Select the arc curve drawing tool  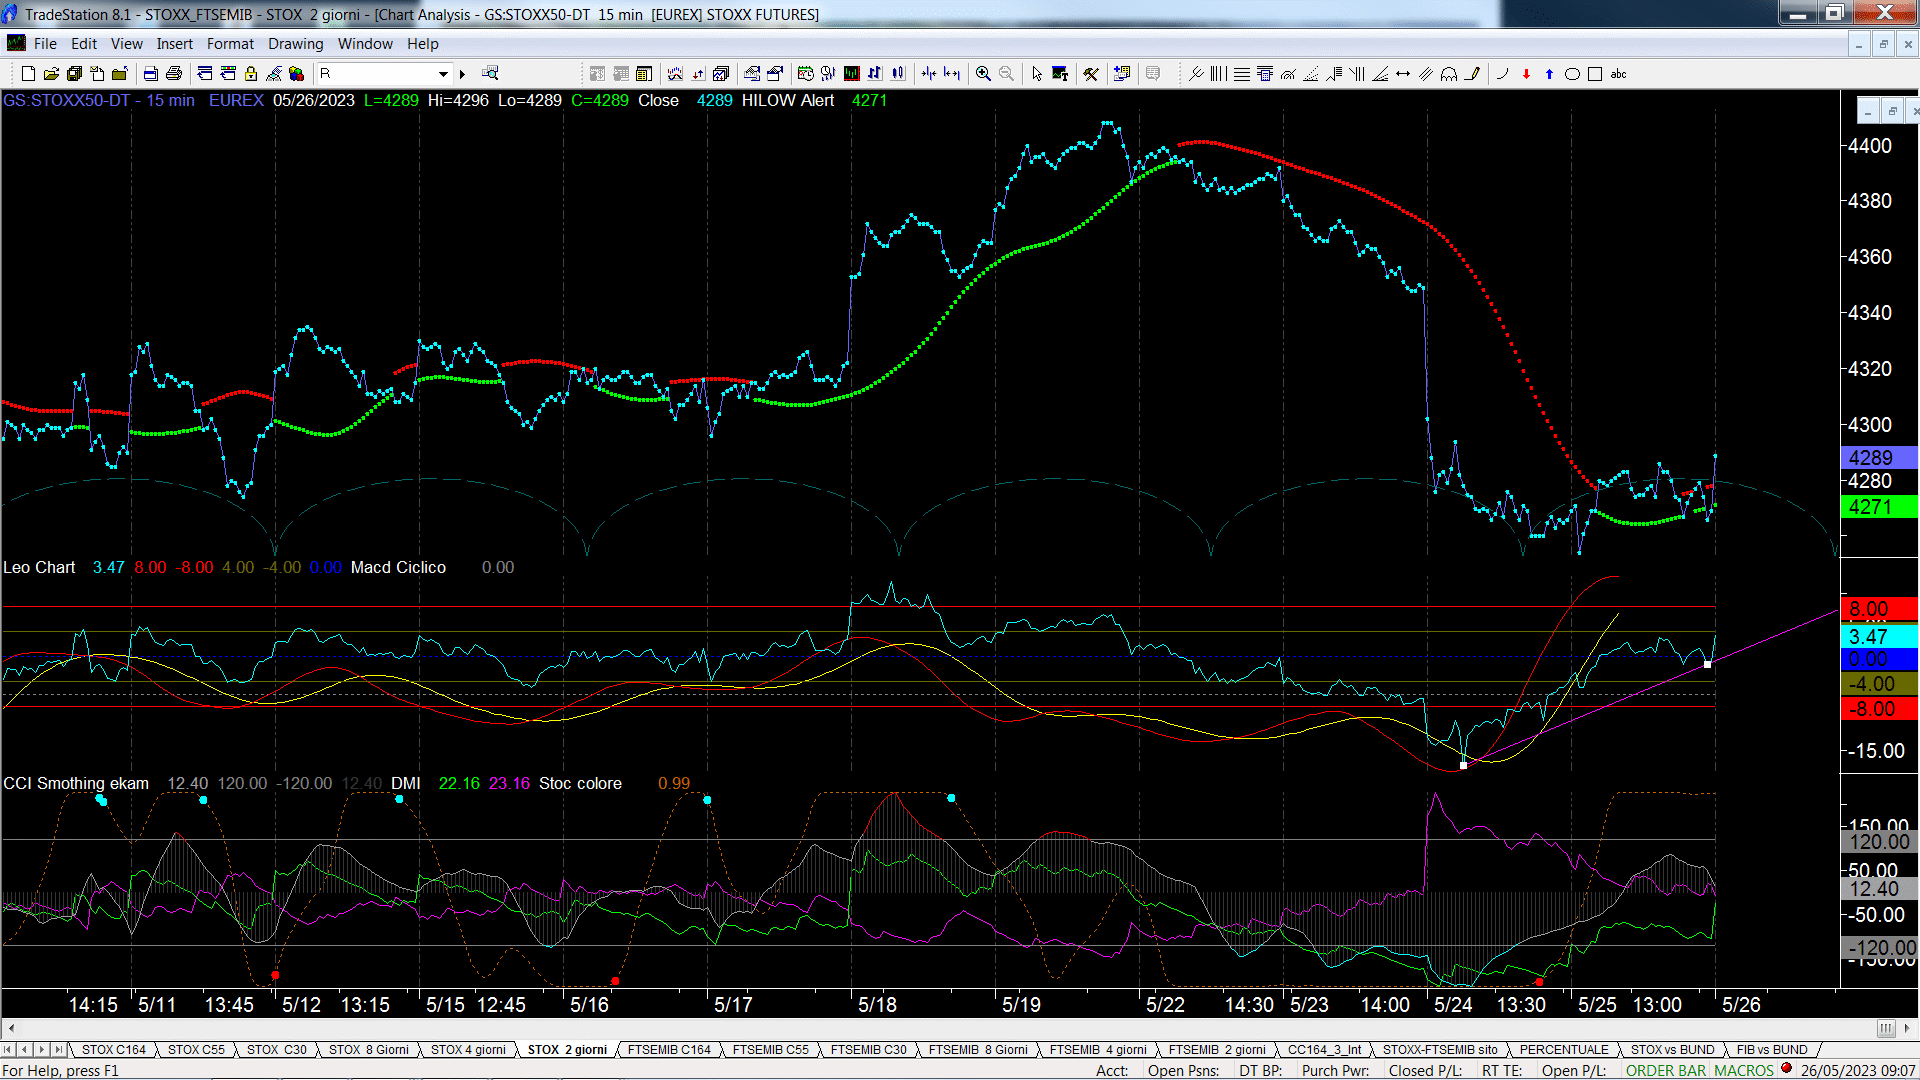point(1503,73)
